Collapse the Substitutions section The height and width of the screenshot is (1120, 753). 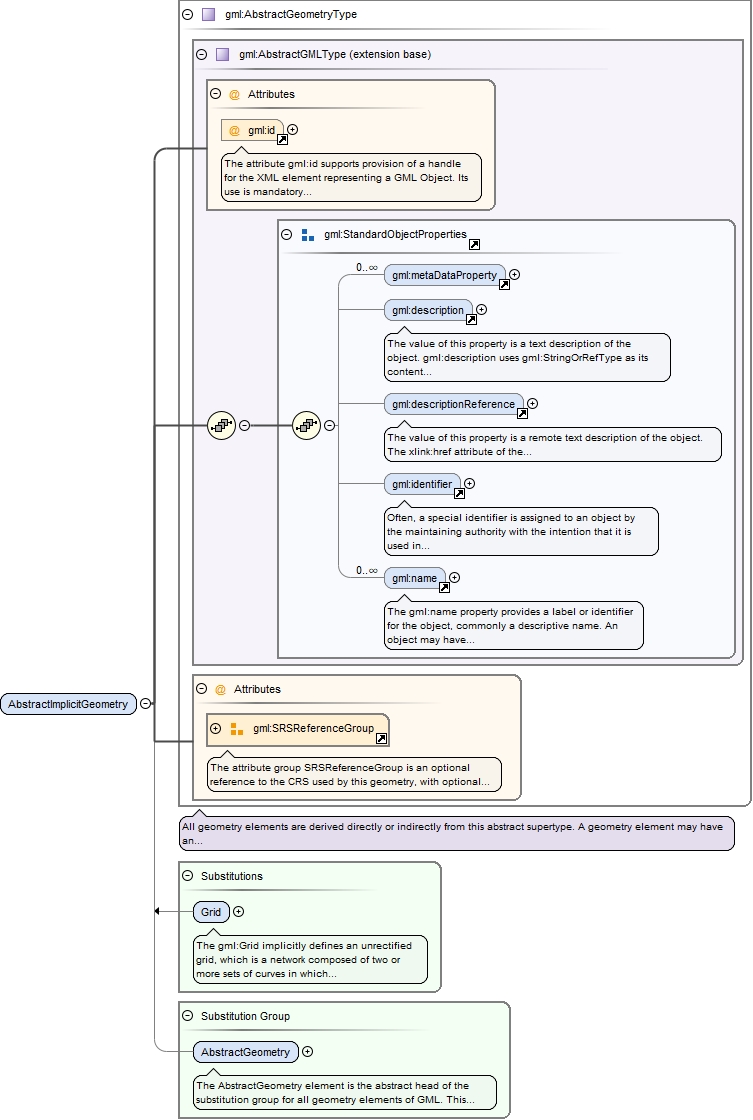pos(187,875)
